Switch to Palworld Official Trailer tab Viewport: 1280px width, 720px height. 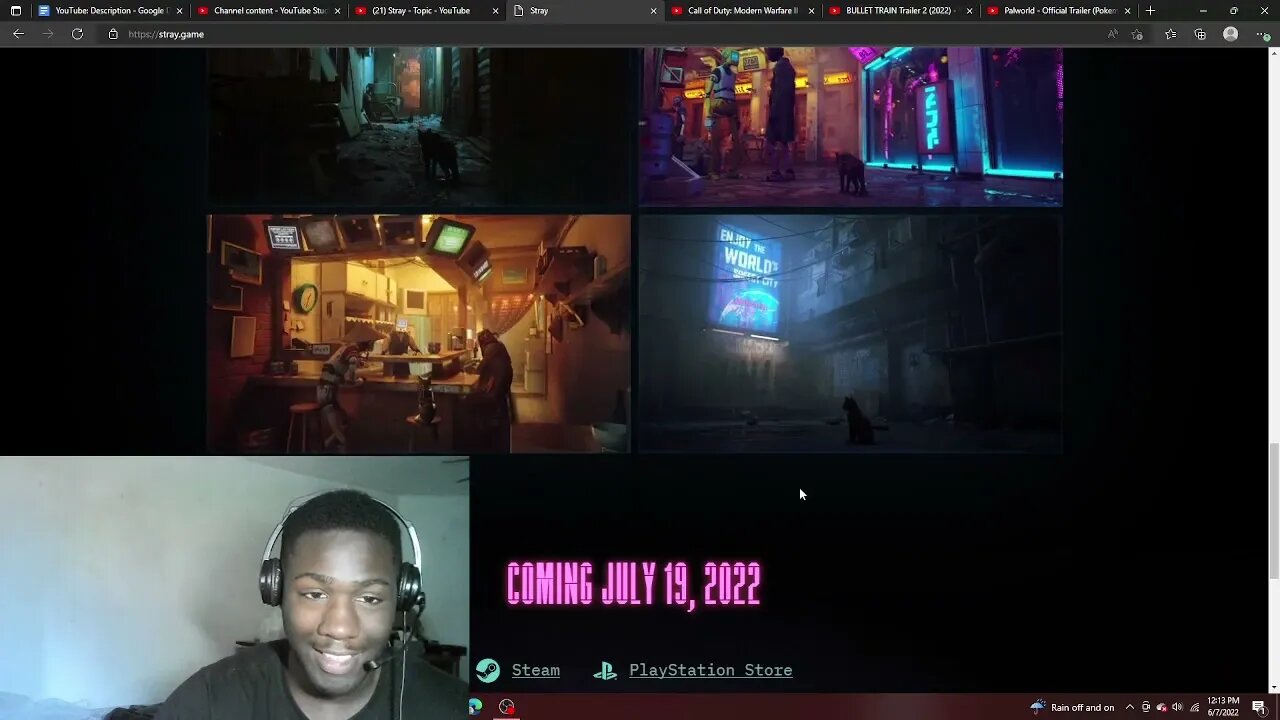(1058, 11)
